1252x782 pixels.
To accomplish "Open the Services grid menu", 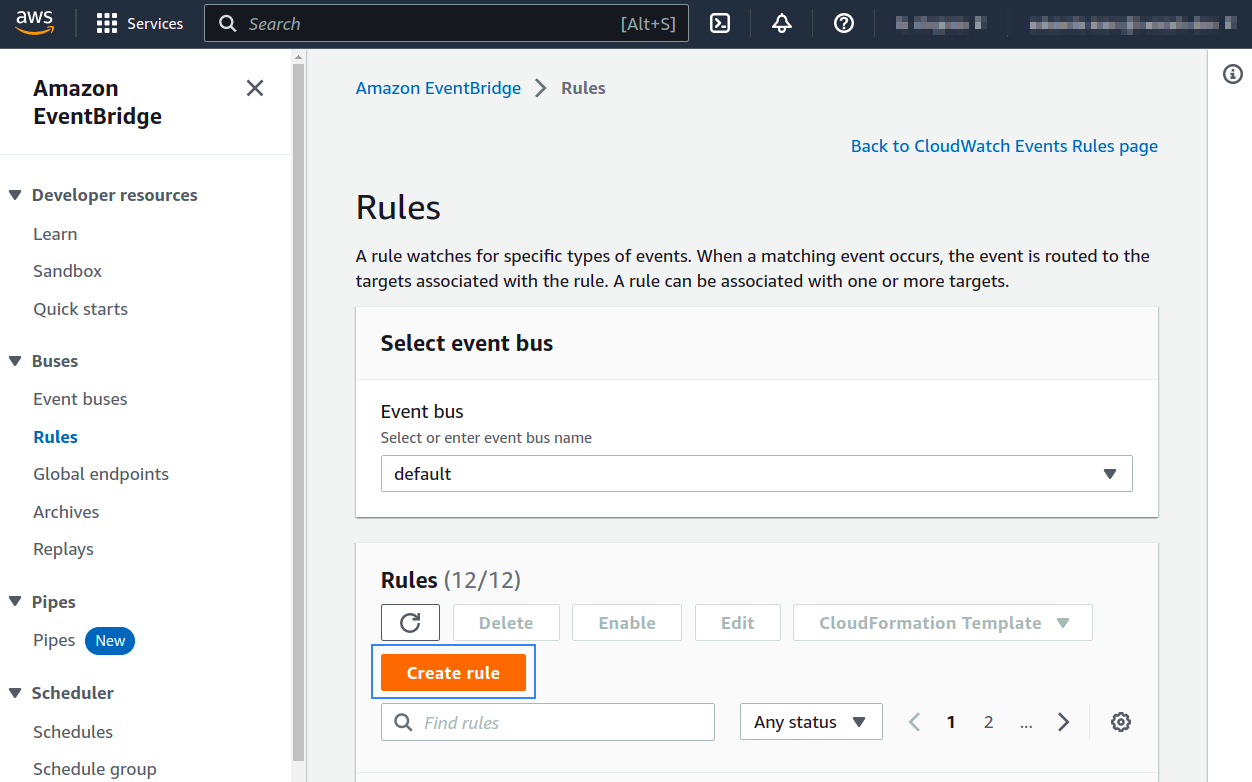I will [140, 24].
